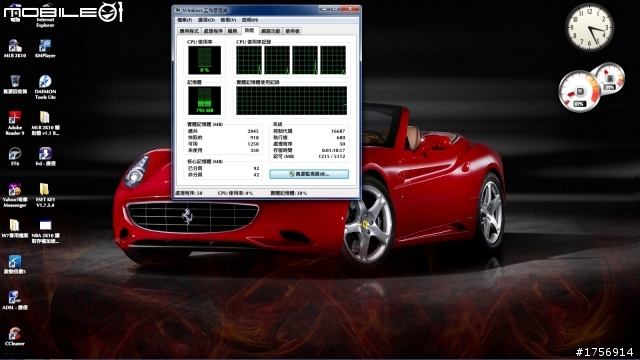Click the fourth CPU usage history graph
The width and height of the screenshot is (640, 360).
click(333, 60)
